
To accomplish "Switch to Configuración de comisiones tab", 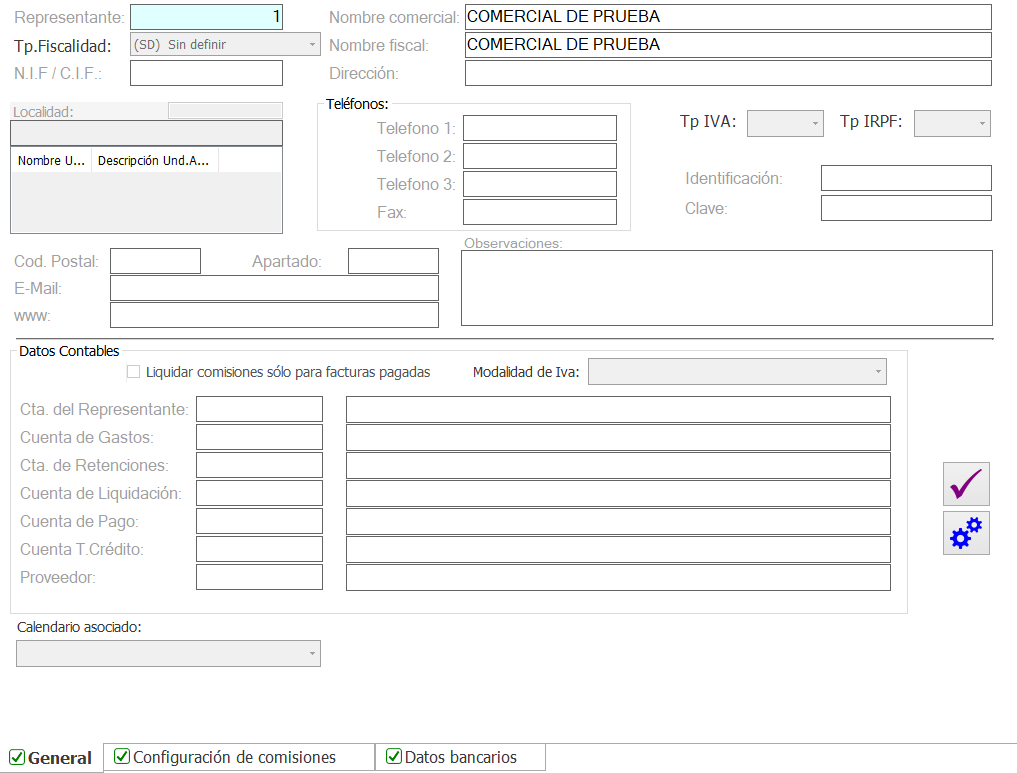I will (x=238, y=757).
